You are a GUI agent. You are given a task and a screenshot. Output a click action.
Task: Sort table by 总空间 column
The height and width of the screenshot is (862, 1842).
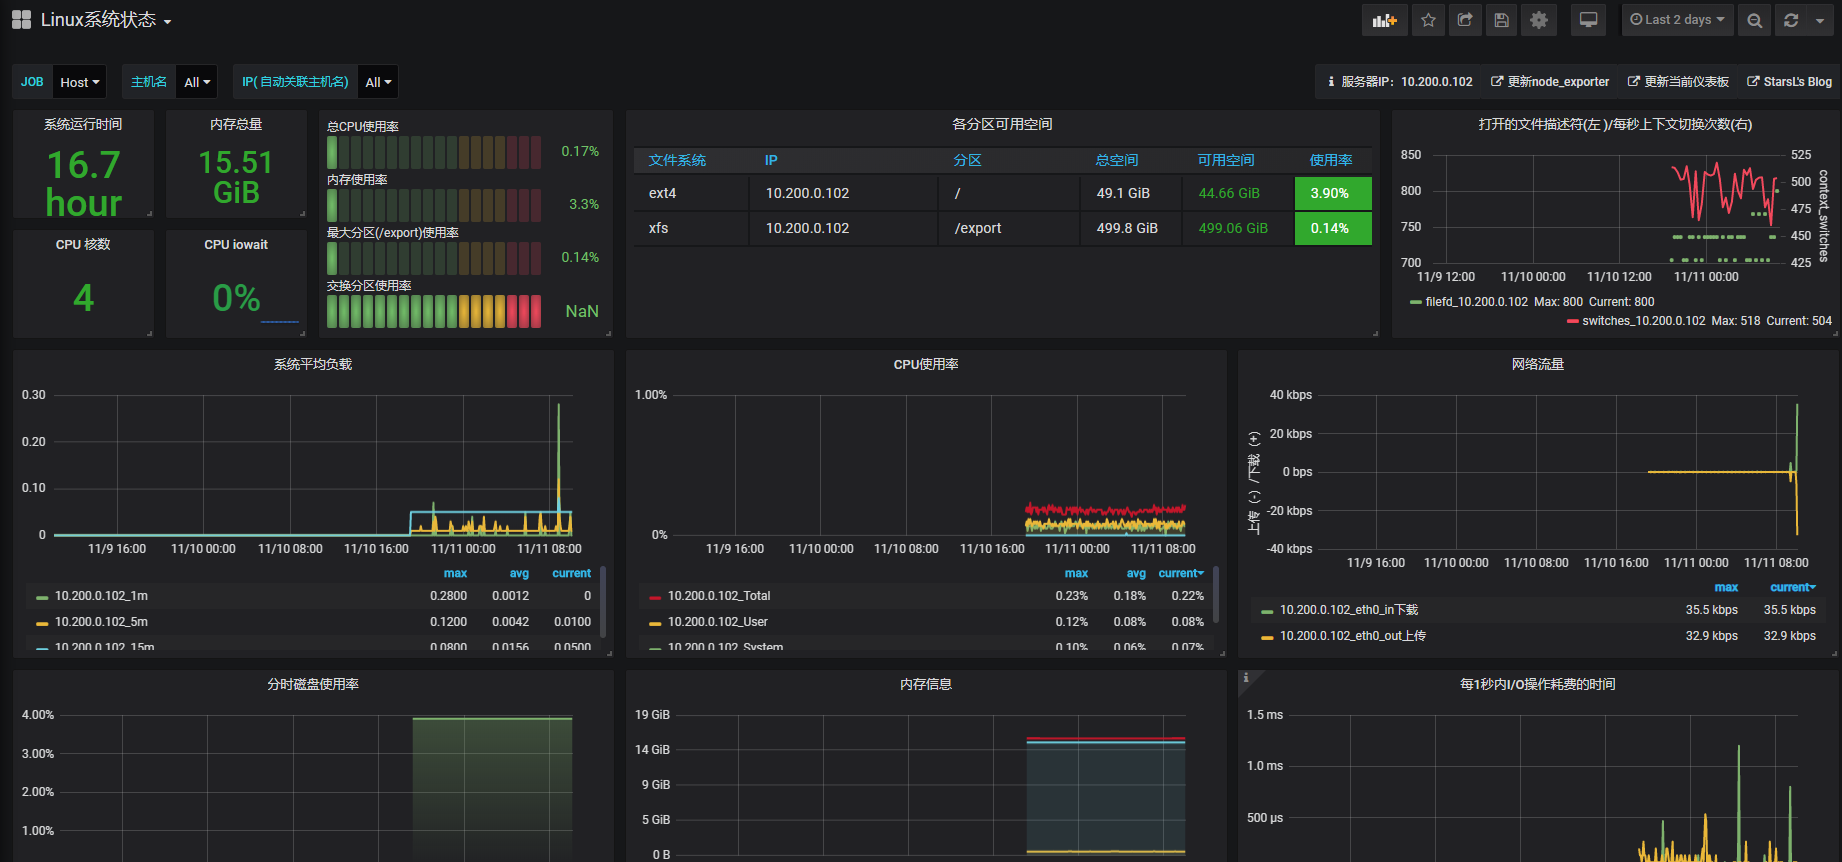(x=1116, y=160)
